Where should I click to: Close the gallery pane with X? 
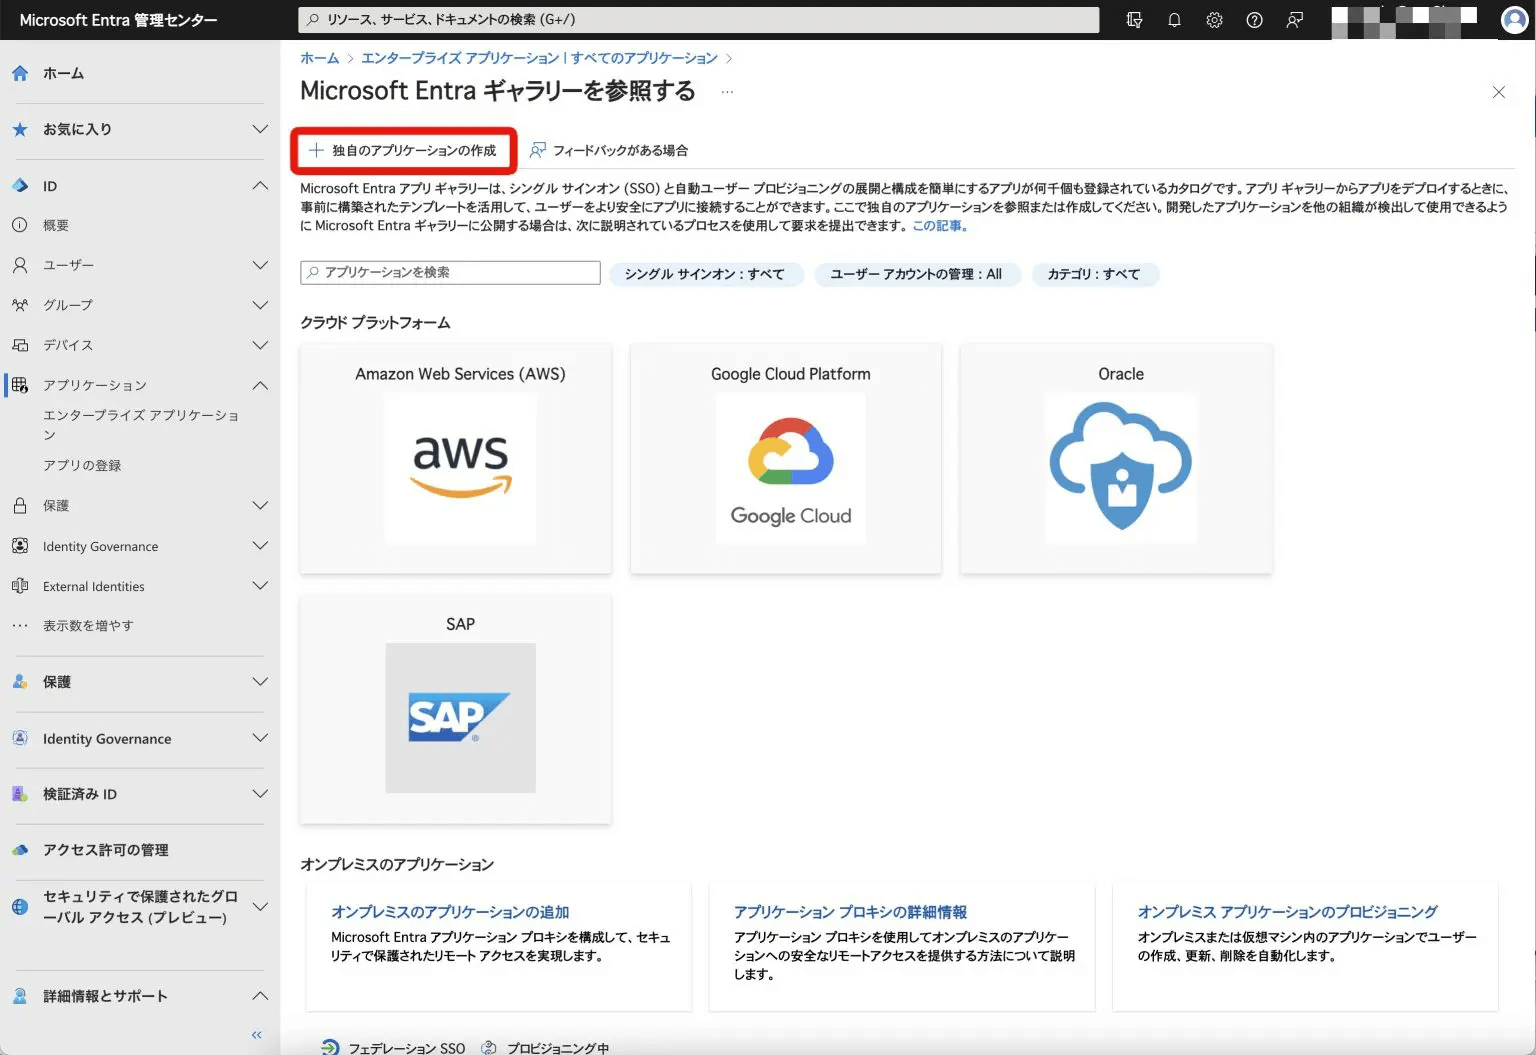(x=1498, y=92)
